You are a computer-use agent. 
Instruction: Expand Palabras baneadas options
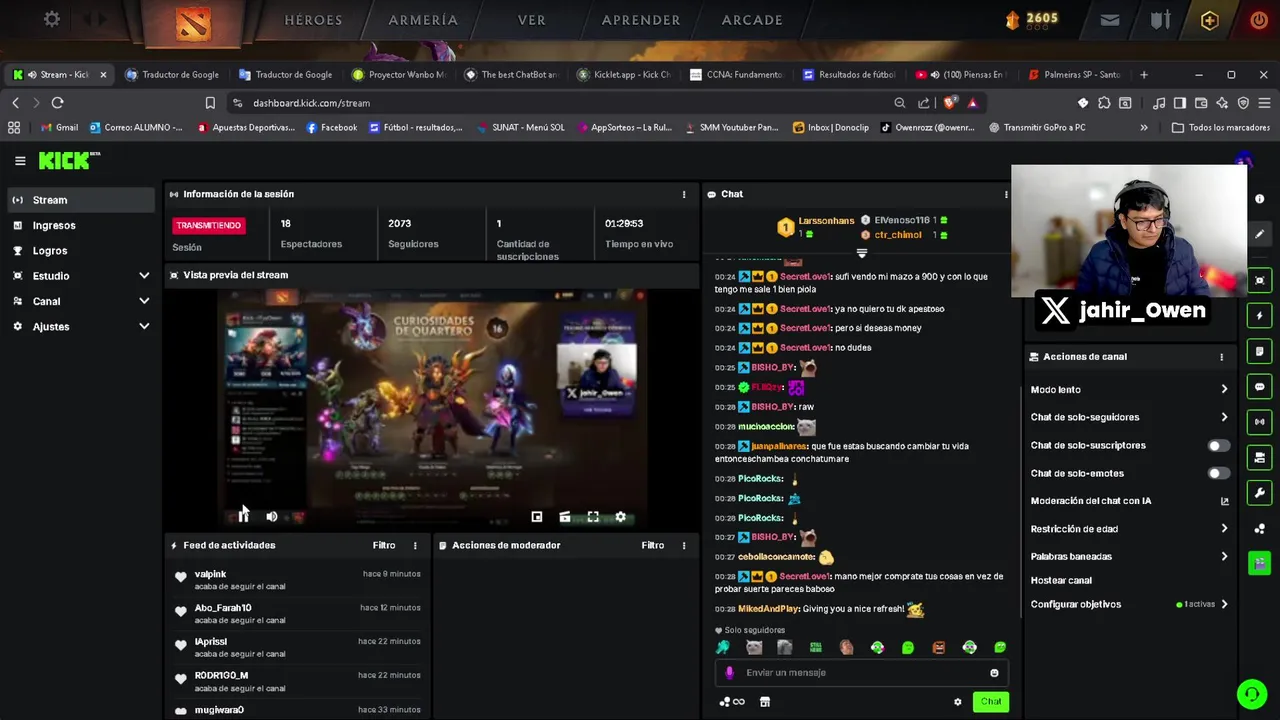pos(1224,556)
